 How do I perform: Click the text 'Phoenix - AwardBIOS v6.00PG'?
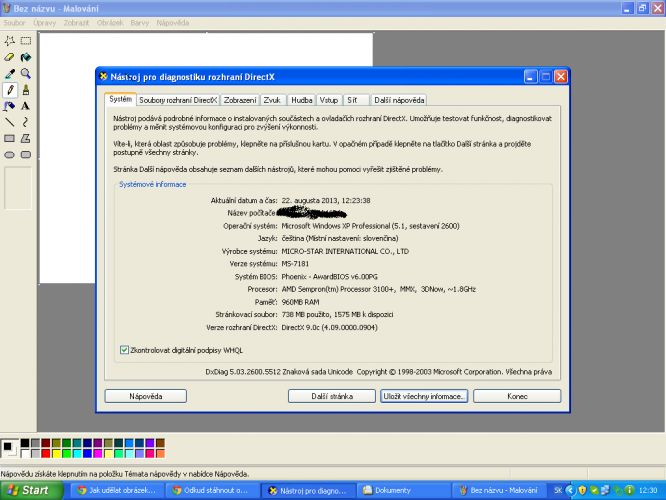click(329, 277)
